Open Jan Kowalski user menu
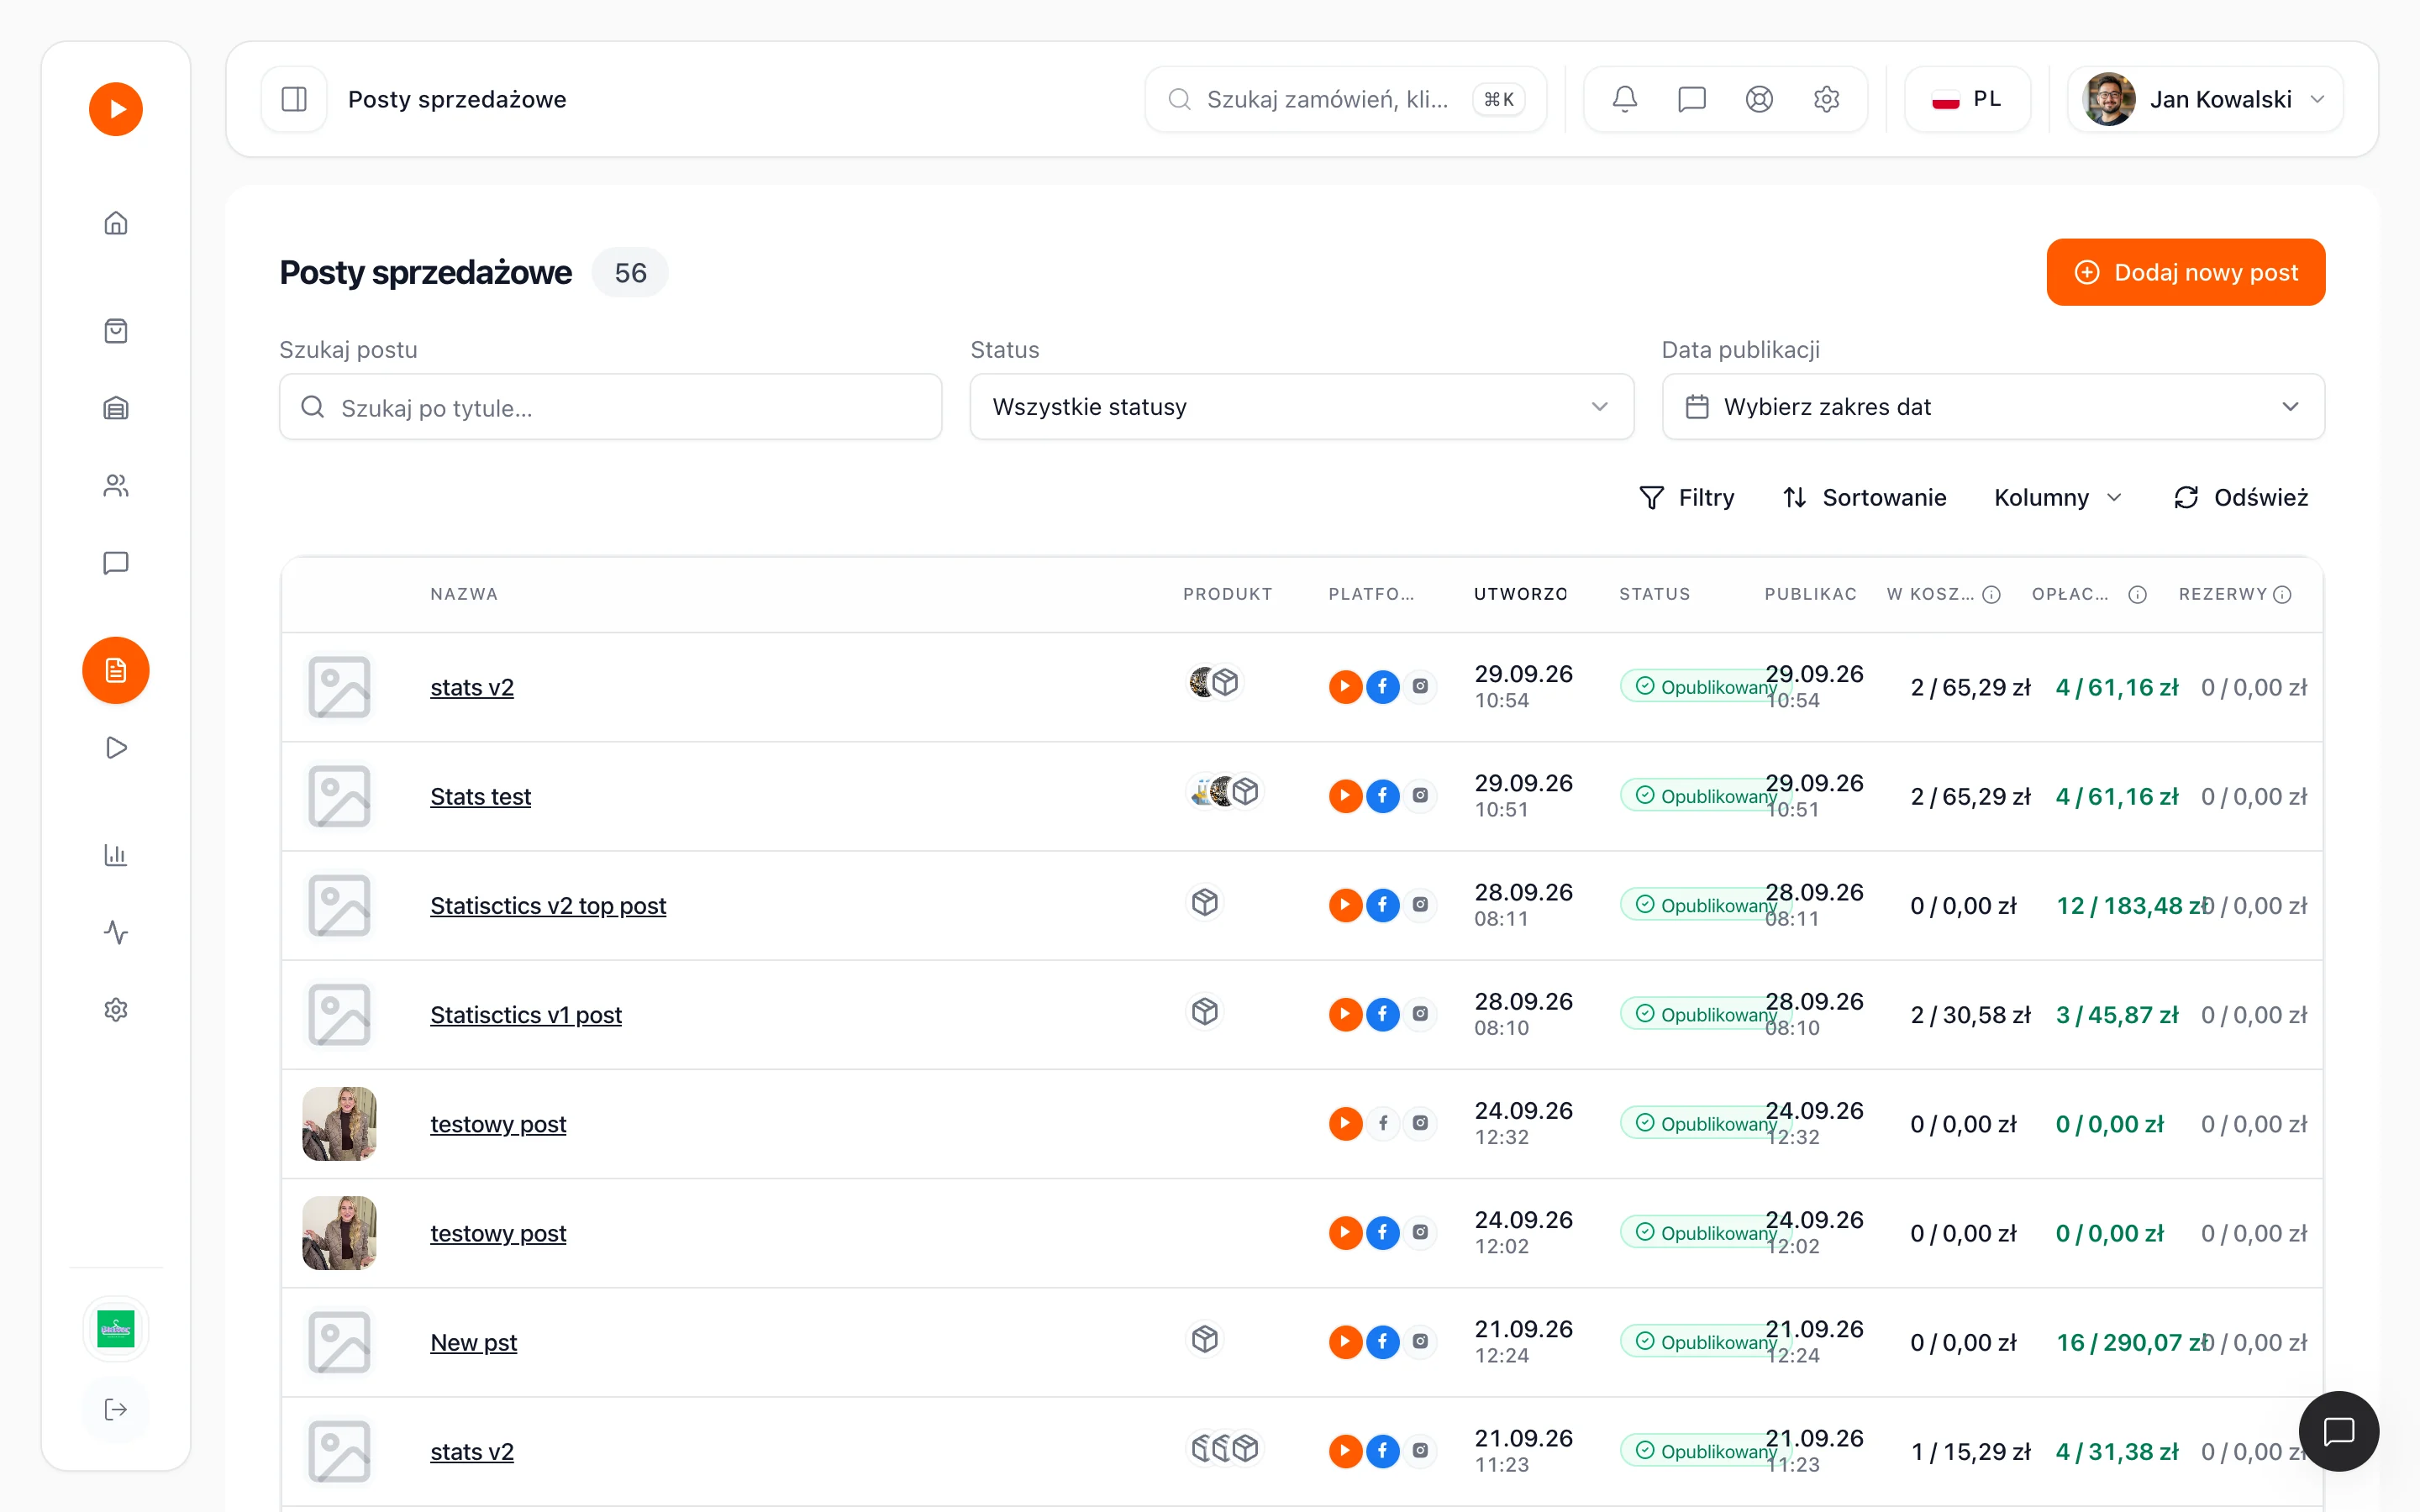Screen dimensions: 2420x1512 (x=2205, y=99)
